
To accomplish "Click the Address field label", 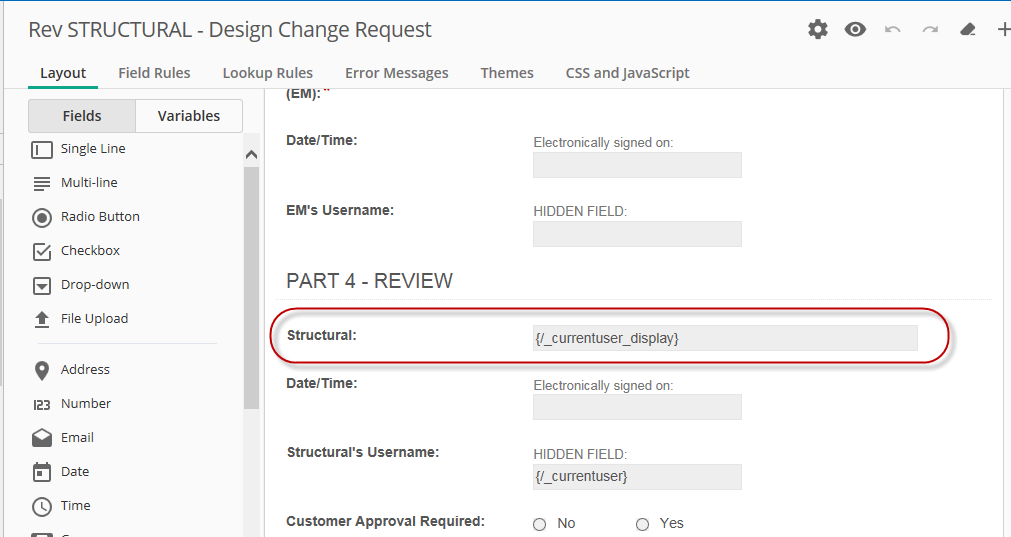I will (85, 369).
